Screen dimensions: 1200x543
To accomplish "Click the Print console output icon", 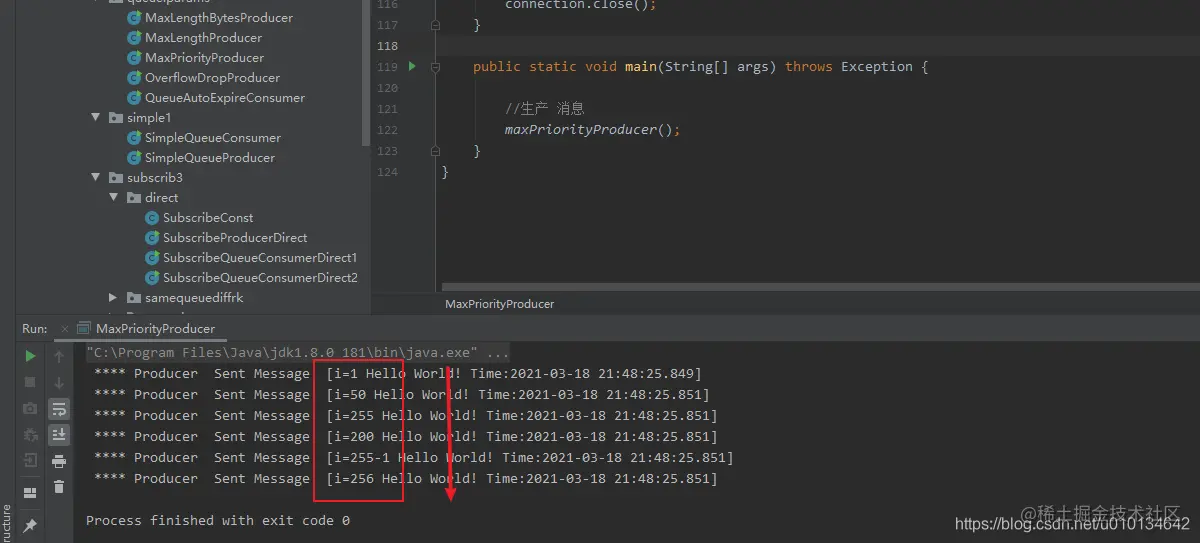I will [x=59, y=461].
